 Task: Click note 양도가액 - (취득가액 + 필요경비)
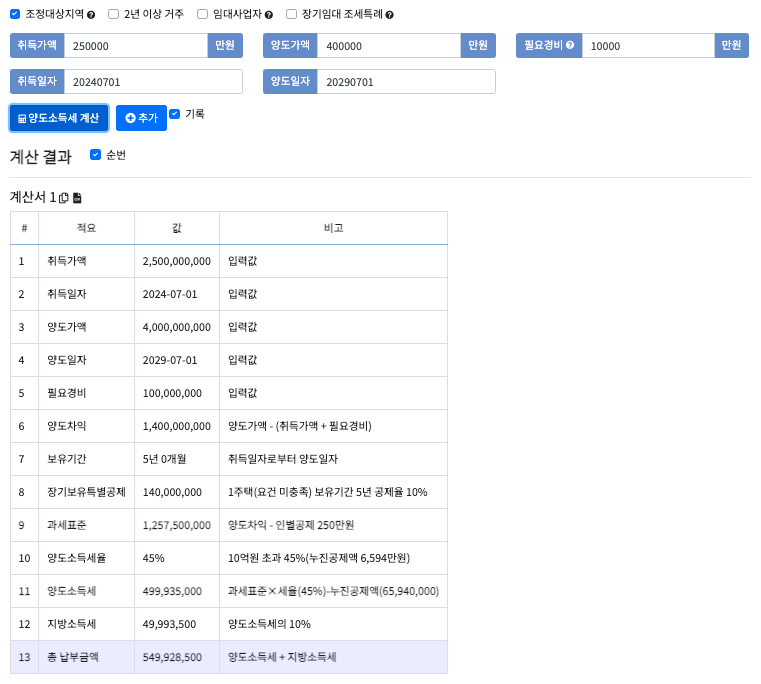pyautogui.click(x=300, y=426)
